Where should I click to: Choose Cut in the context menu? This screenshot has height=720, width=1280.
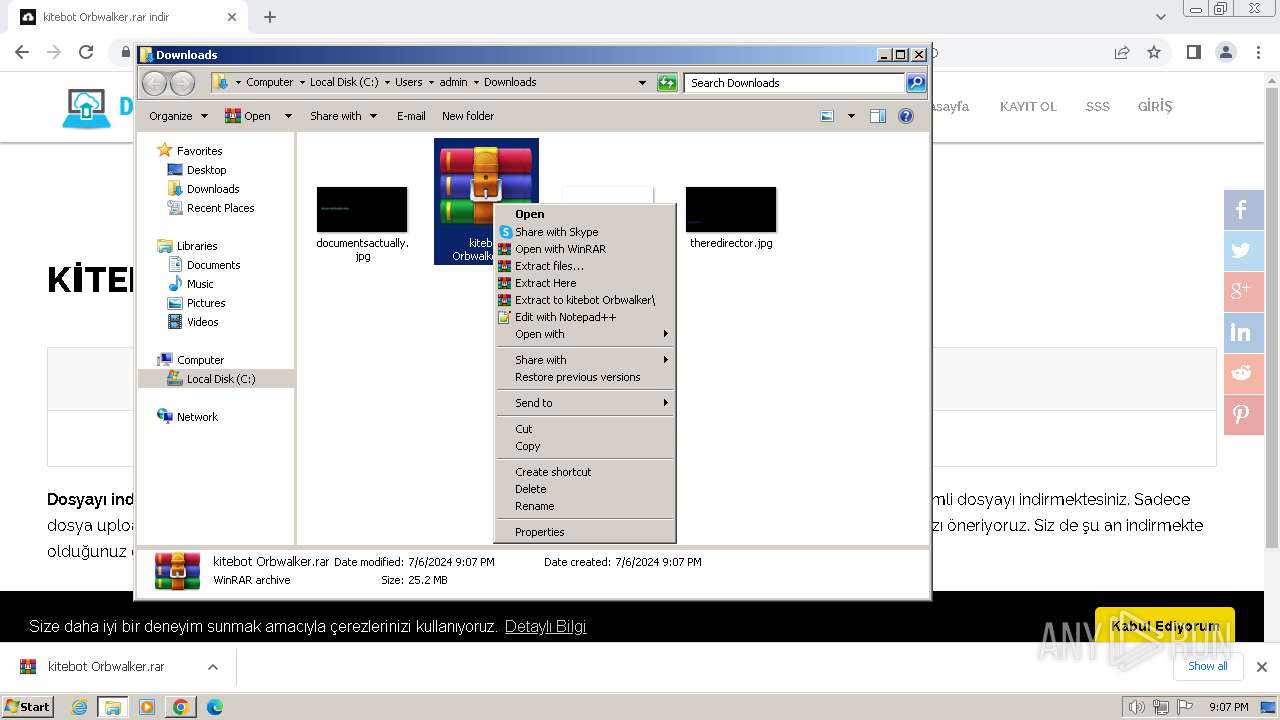pos(586,429)
